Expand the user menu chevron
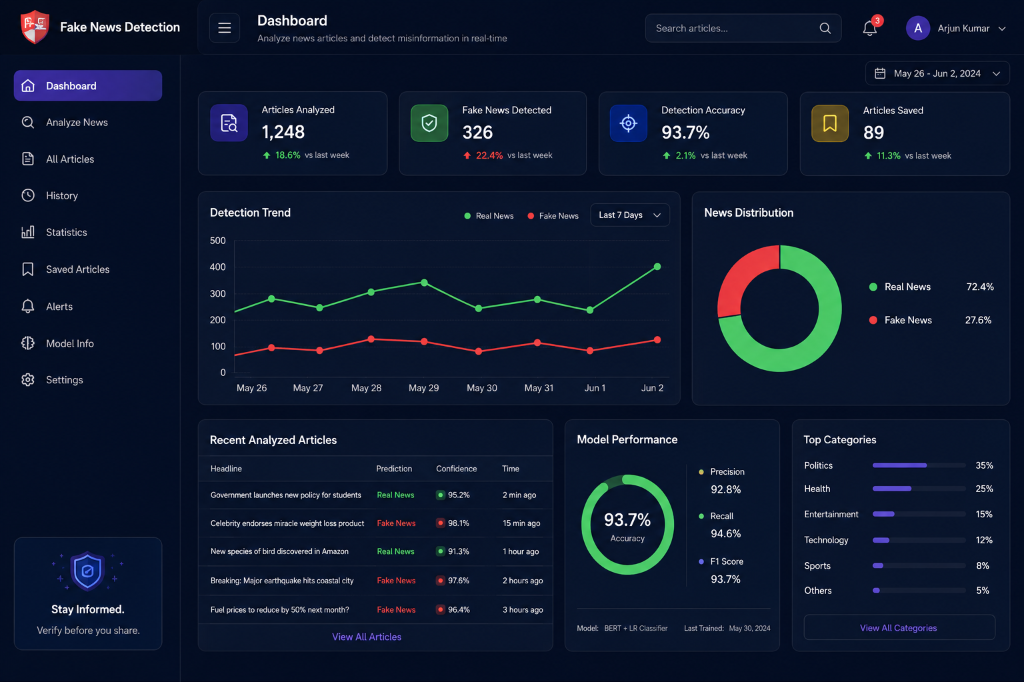Image resolution: width=1024 pixels, height=682 pixels. (x=1002, y=29)
